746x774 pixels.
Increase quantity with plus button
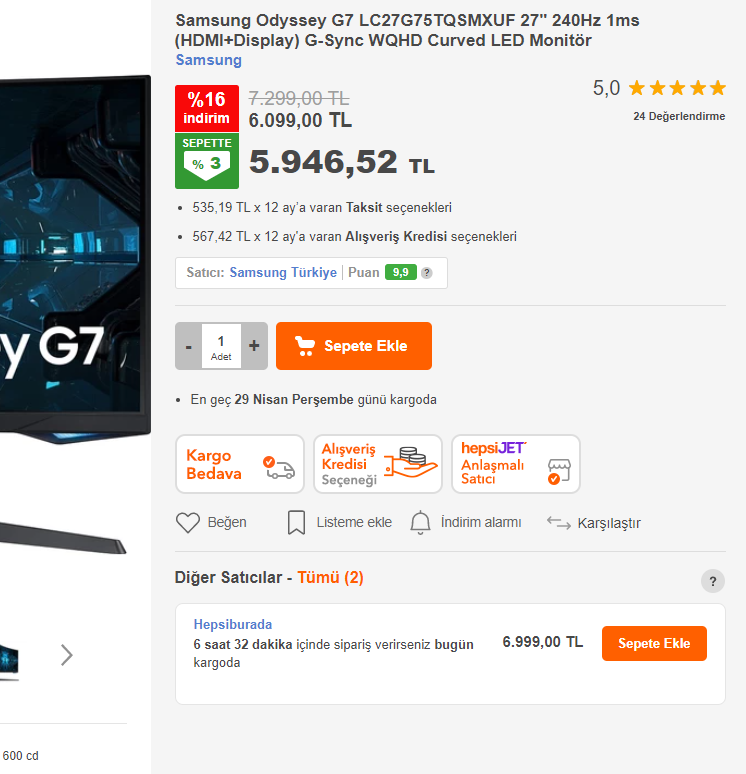254,346
